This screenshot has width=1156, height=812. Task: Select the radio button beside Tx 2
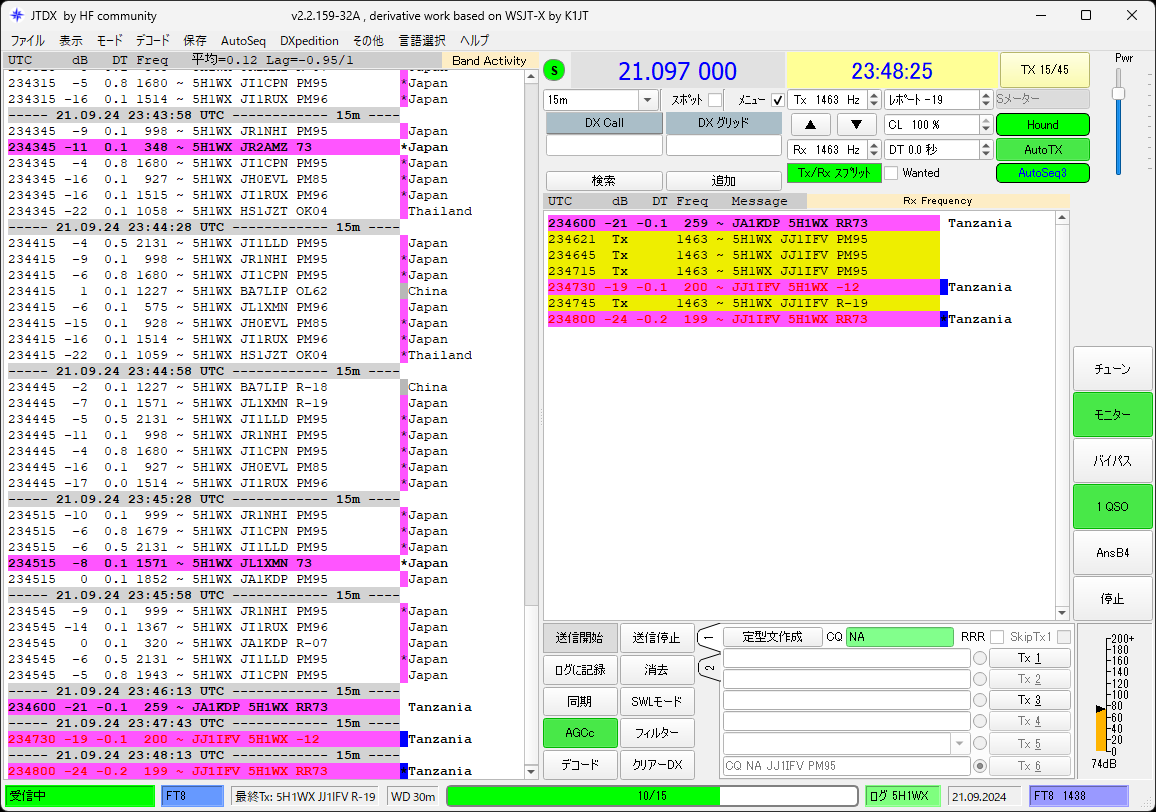tap(980, 679)
